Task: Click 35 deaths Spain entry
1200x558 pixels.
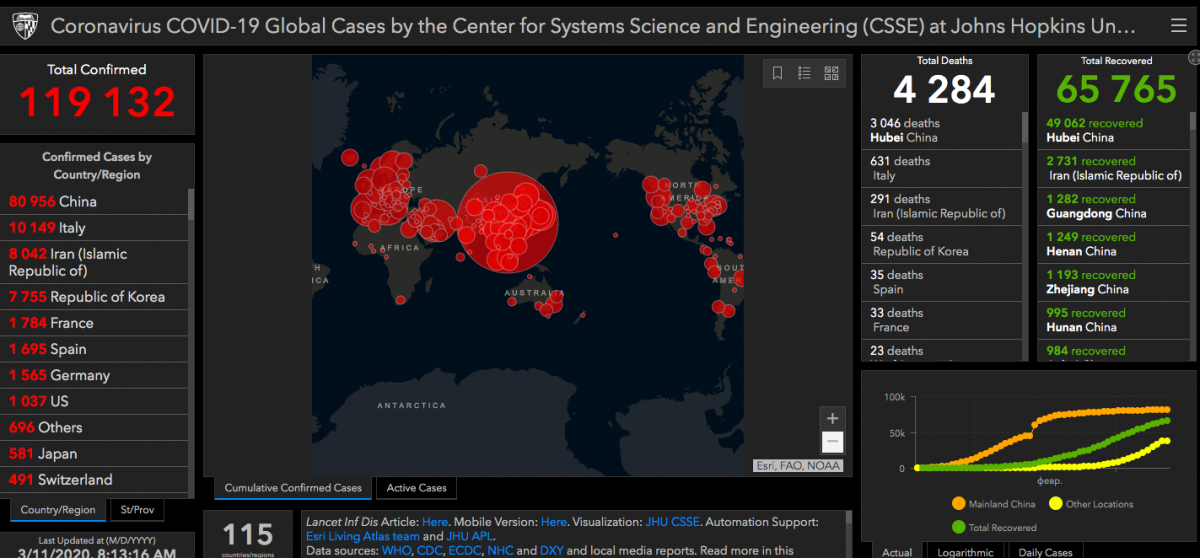Action: [x=942, y=282]
